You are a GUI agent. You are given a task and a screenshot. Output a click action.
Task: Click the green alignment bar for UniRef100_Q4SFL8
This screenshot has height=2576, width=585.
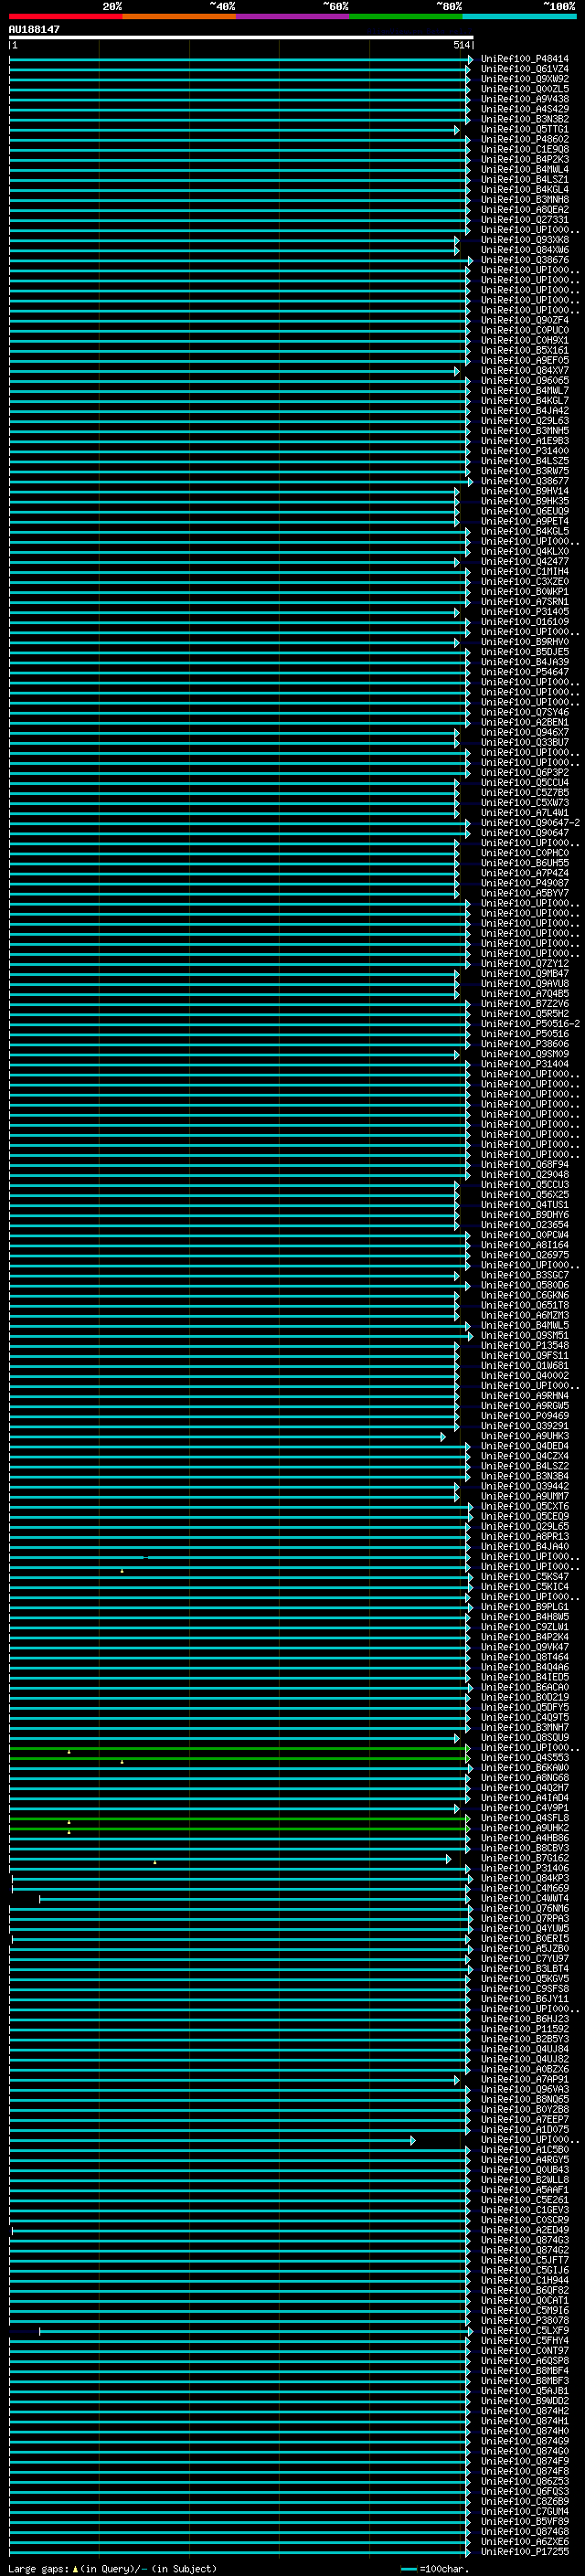click(x=240, y=1819)
